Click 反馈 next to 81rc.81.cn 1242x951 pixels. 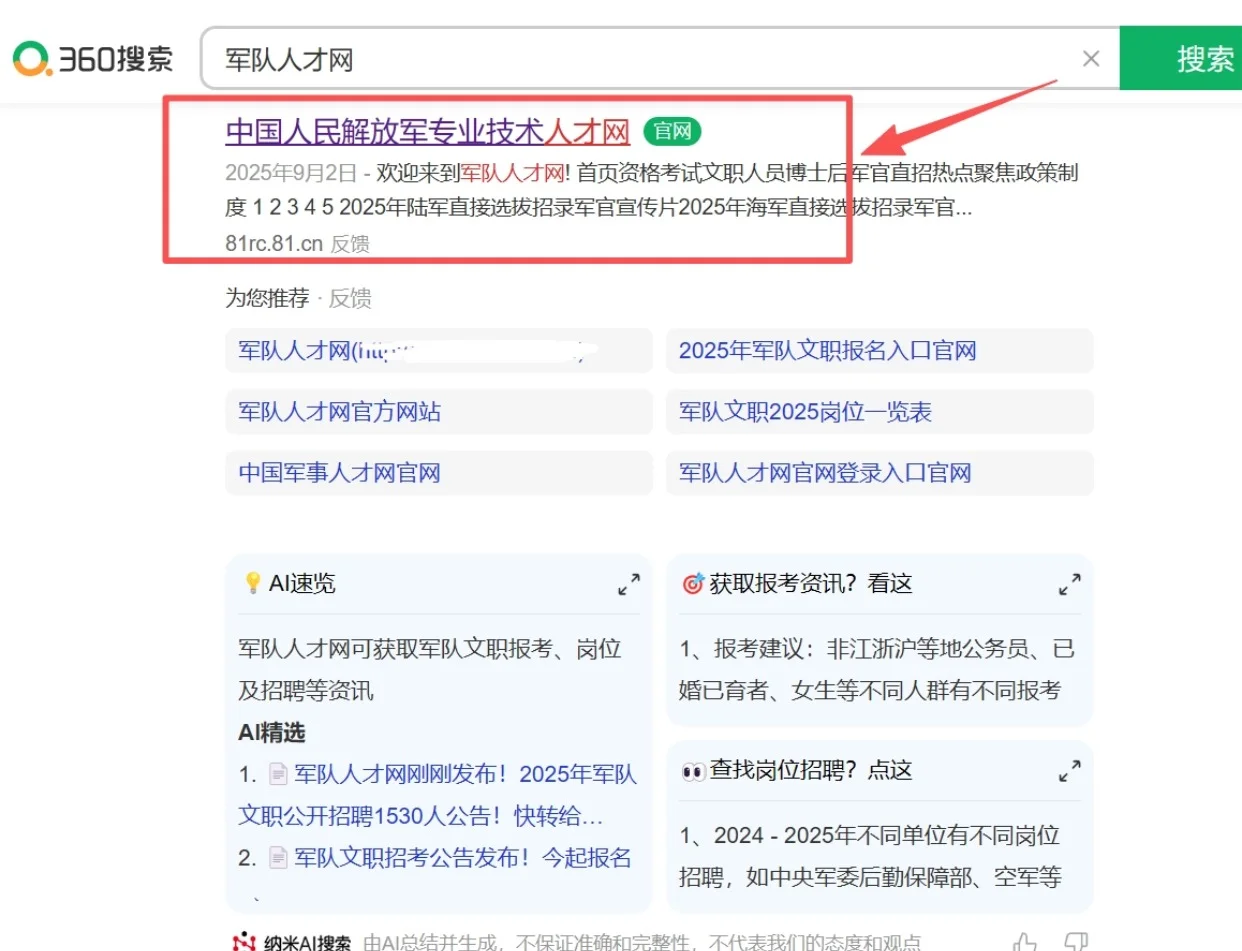[x=353, y=243]
